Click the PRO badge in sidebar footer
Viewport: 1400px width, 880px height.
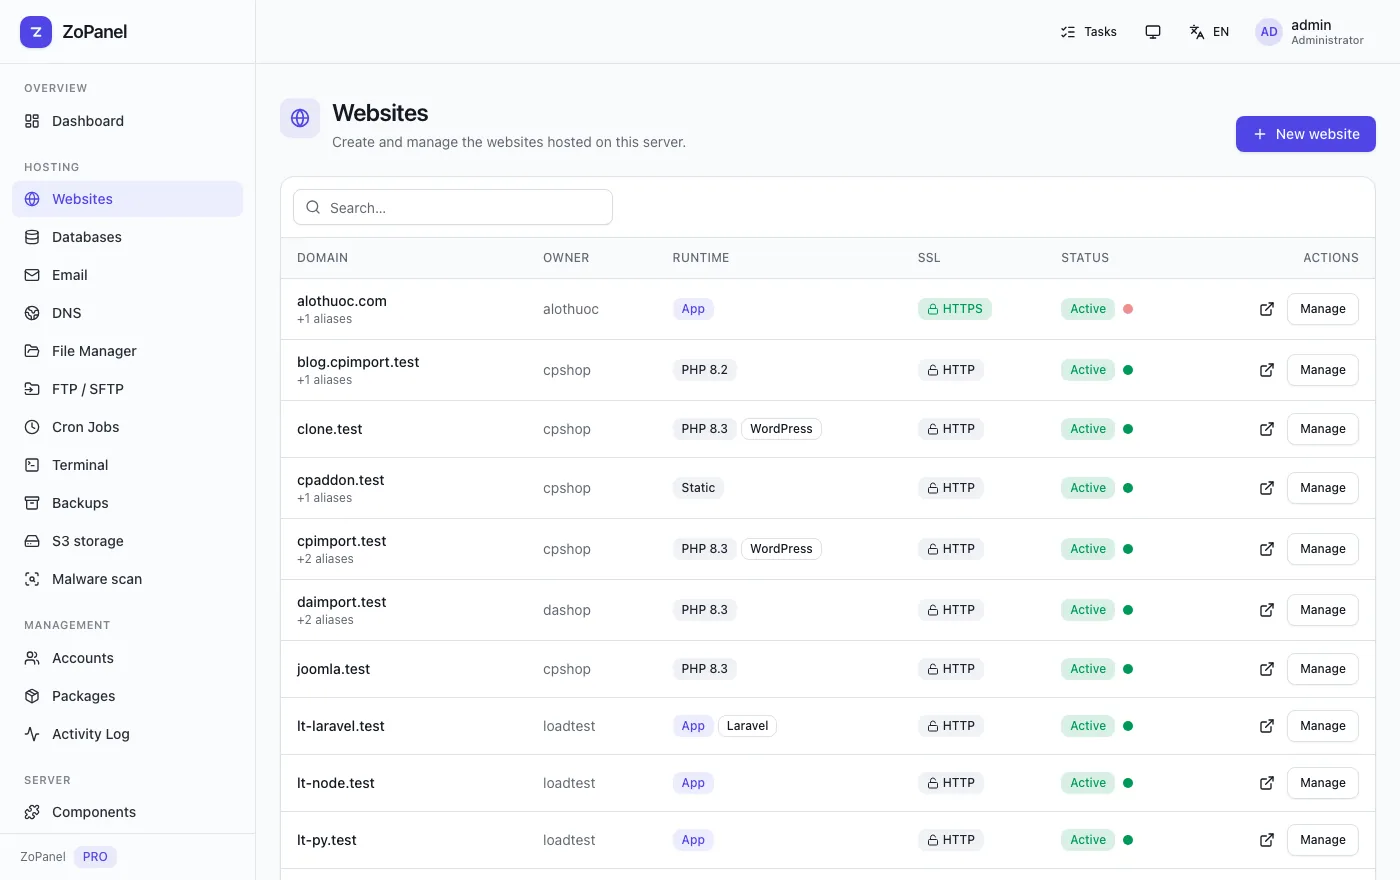[96, 857]
